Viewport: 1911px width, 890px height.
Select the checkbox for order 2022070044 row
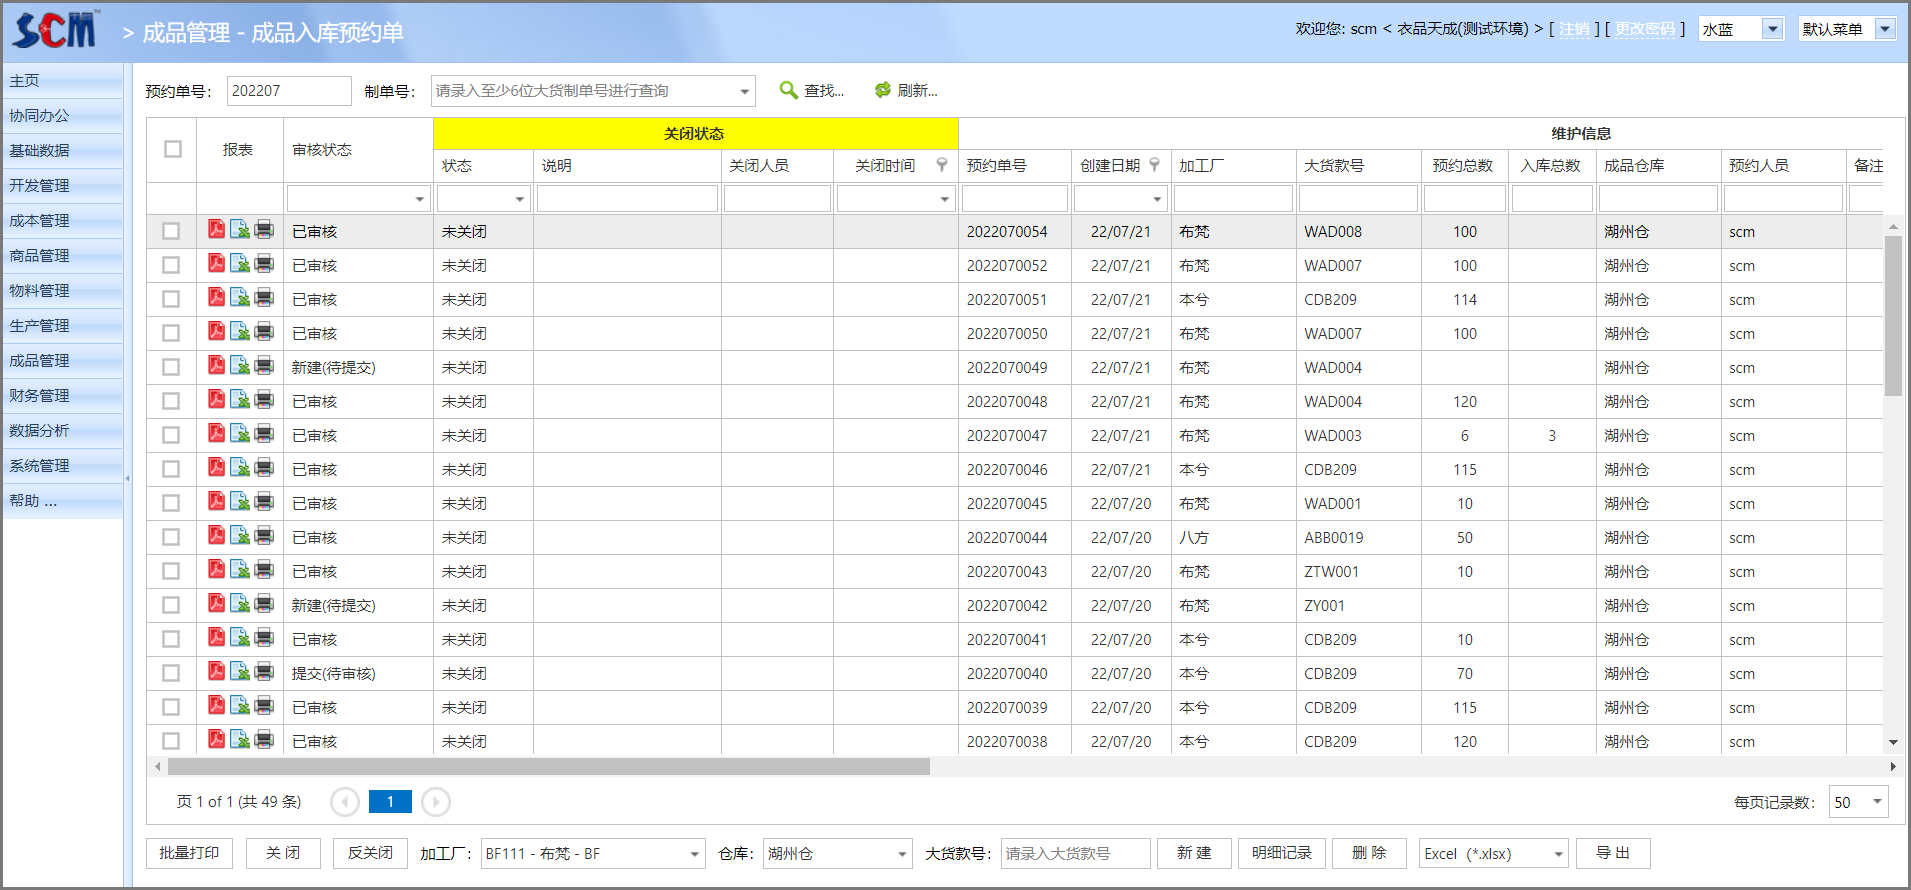click(x=171, y=537)
